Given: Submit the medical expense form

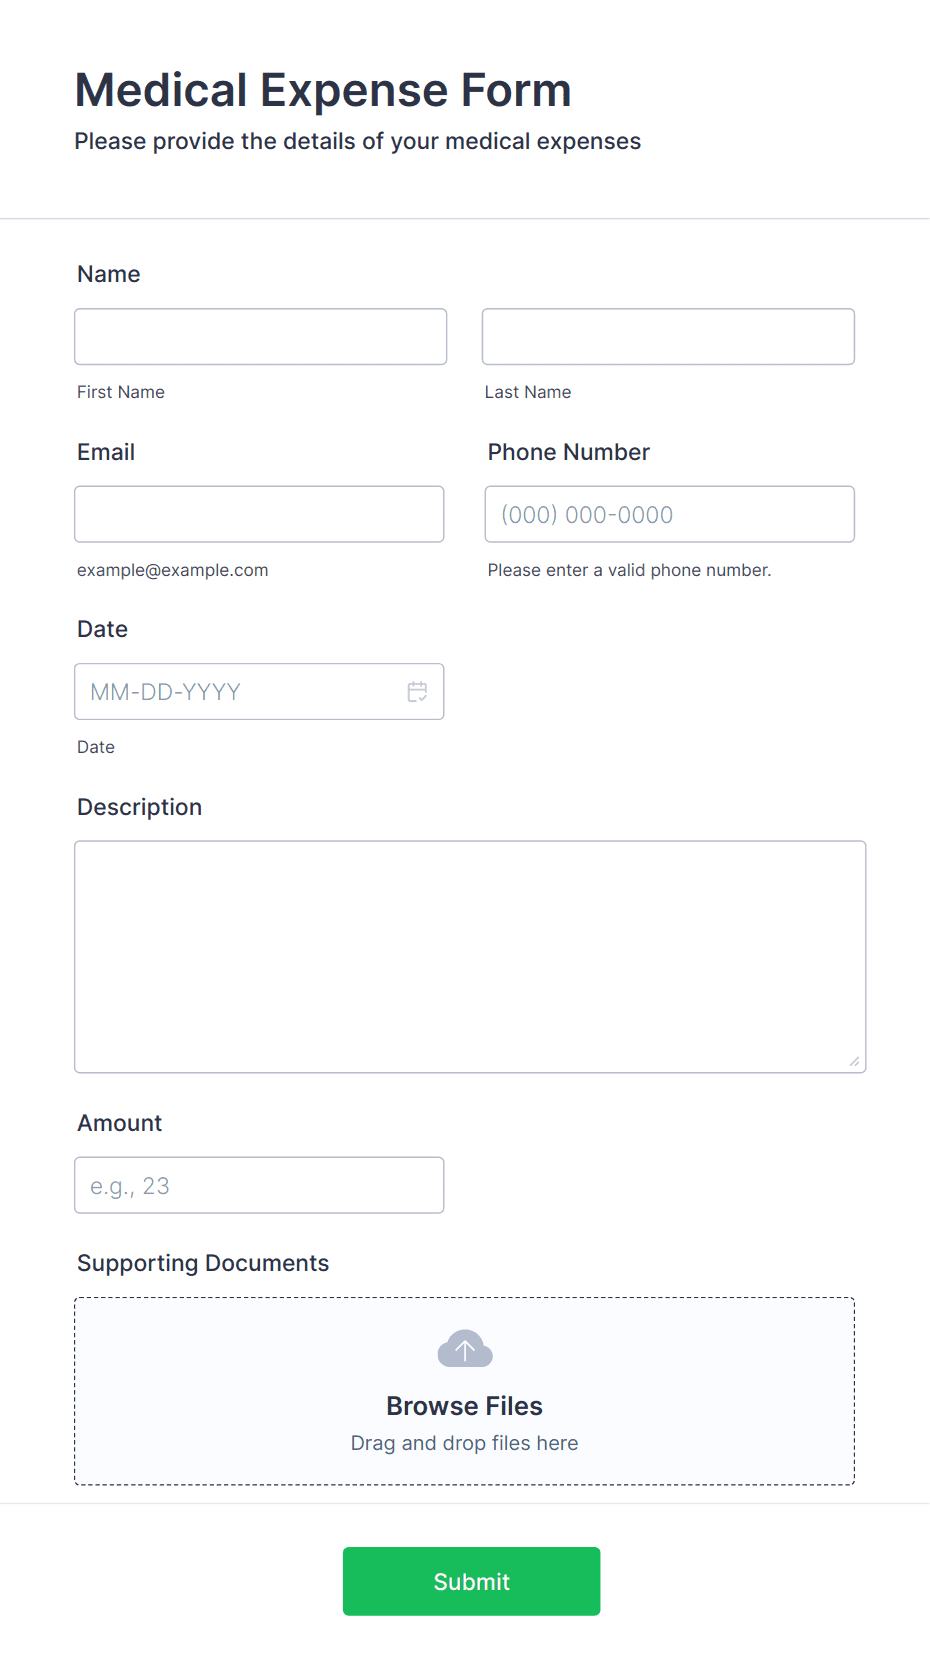Looking at the screenshot, I should (471, 1581).
